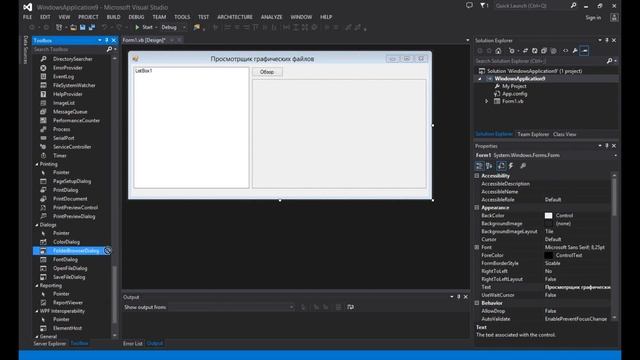Click the Properties panel vertical scrollbar
Viewport: 640px width, 360px height.
[x=614, y=247]
